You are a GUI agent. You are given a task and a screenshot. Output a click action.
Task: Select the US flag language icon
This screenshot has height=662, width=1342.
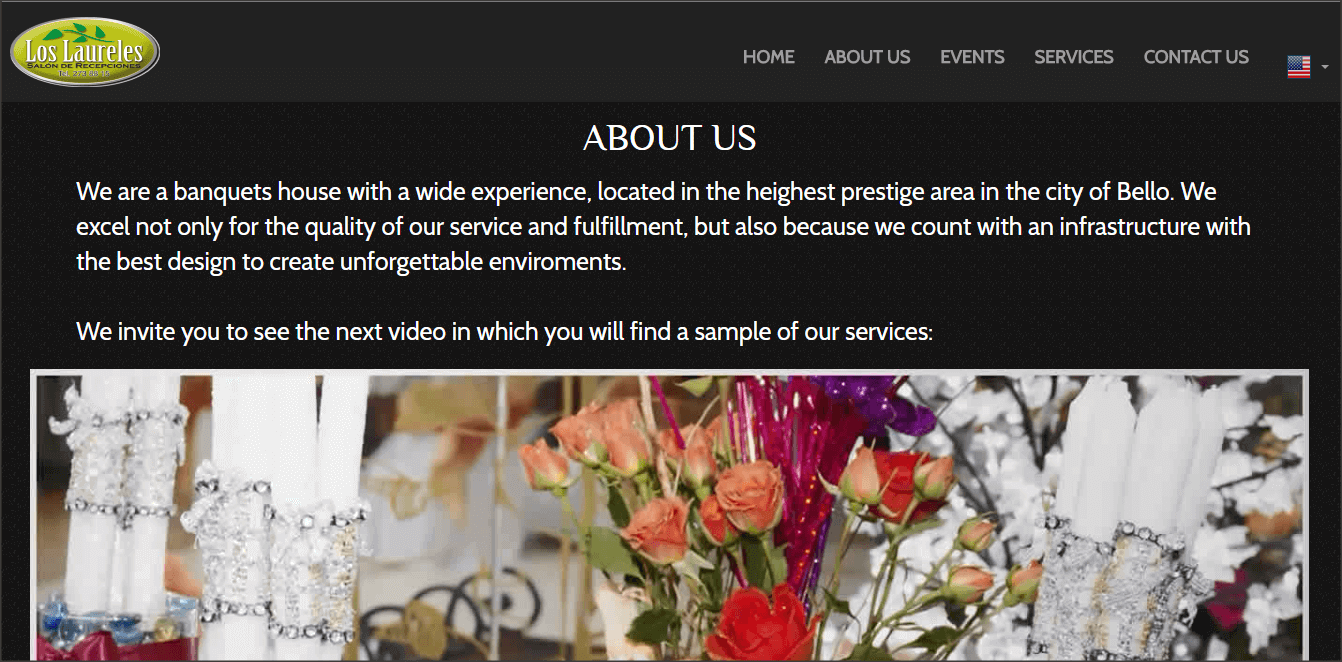click(x=1298, y=67)
